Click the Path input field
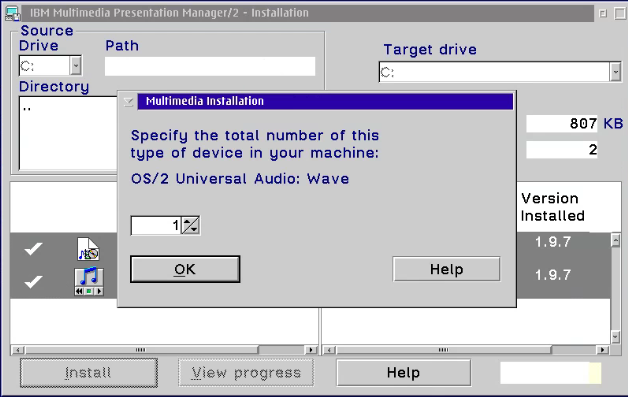Viewport: 628px width, 397px height. click(210, 66)
